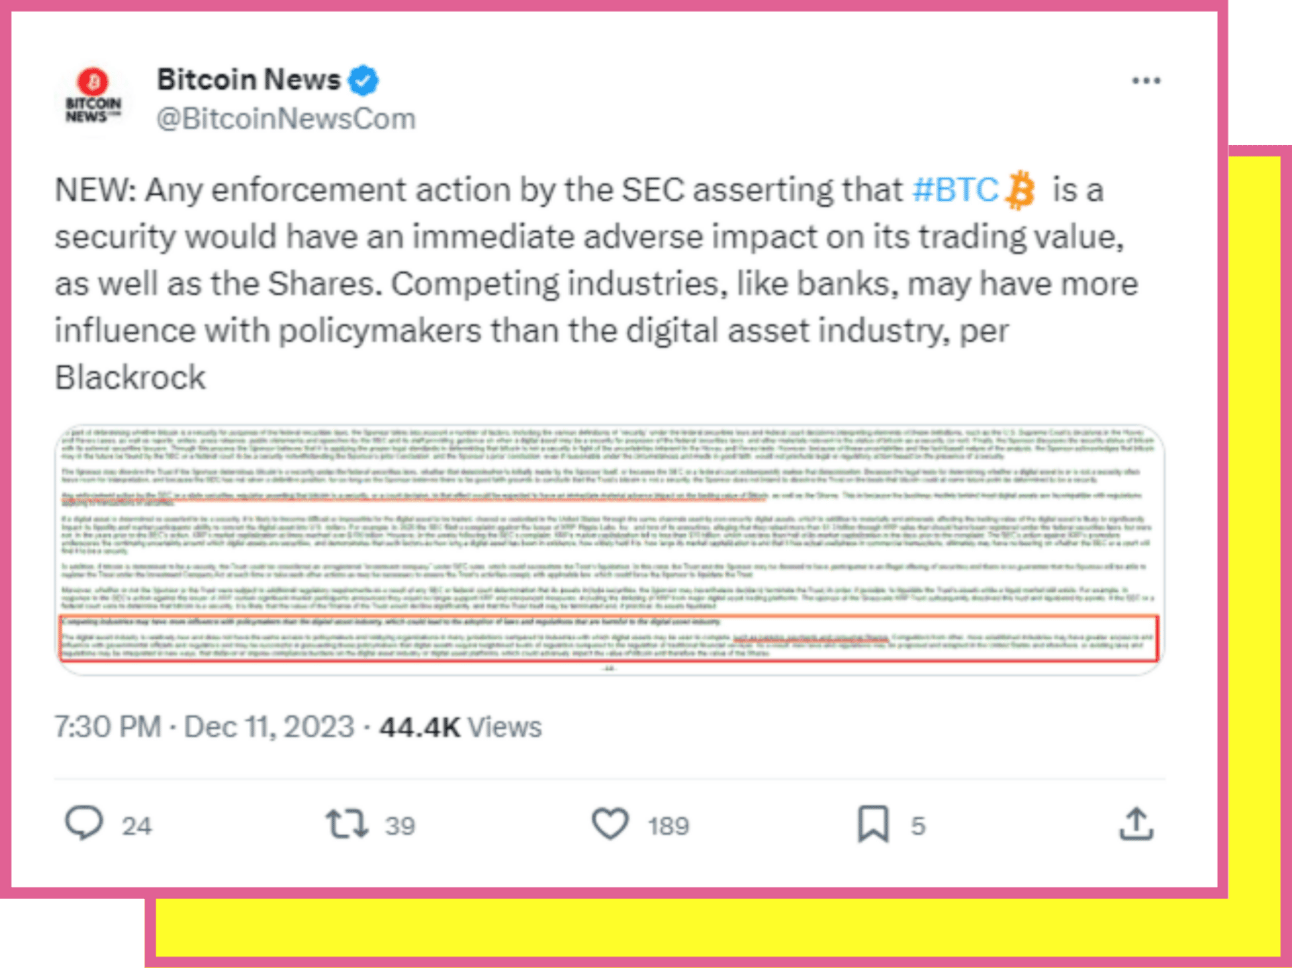Open the @BitcoinNewsCom handle link

point(286,119)
